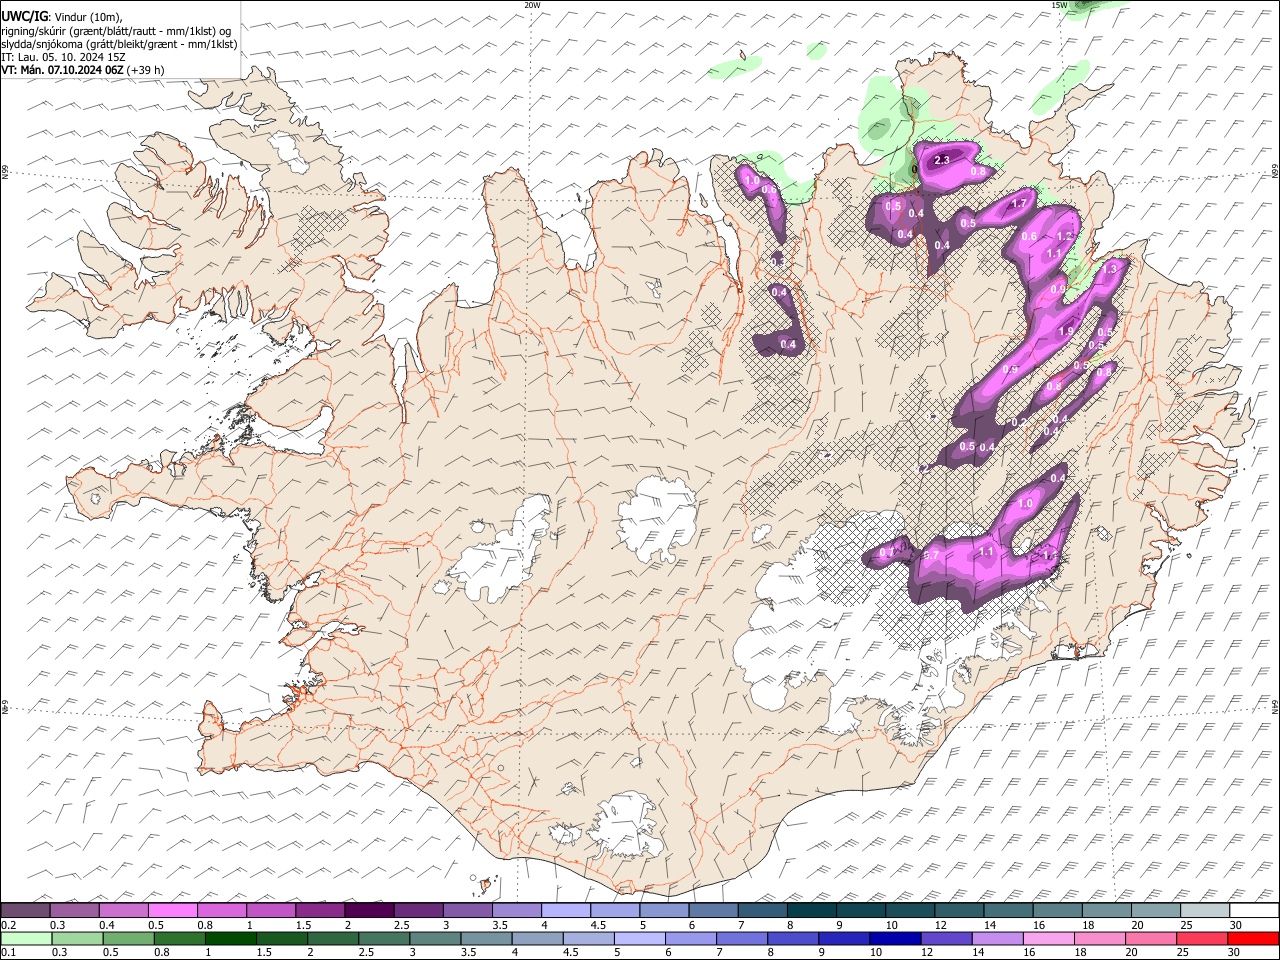Select the pale mint 0.1 swatch in the lower legend row
Image resolution: width=1280 pixels, height=960 pixels.
(27, 938)
